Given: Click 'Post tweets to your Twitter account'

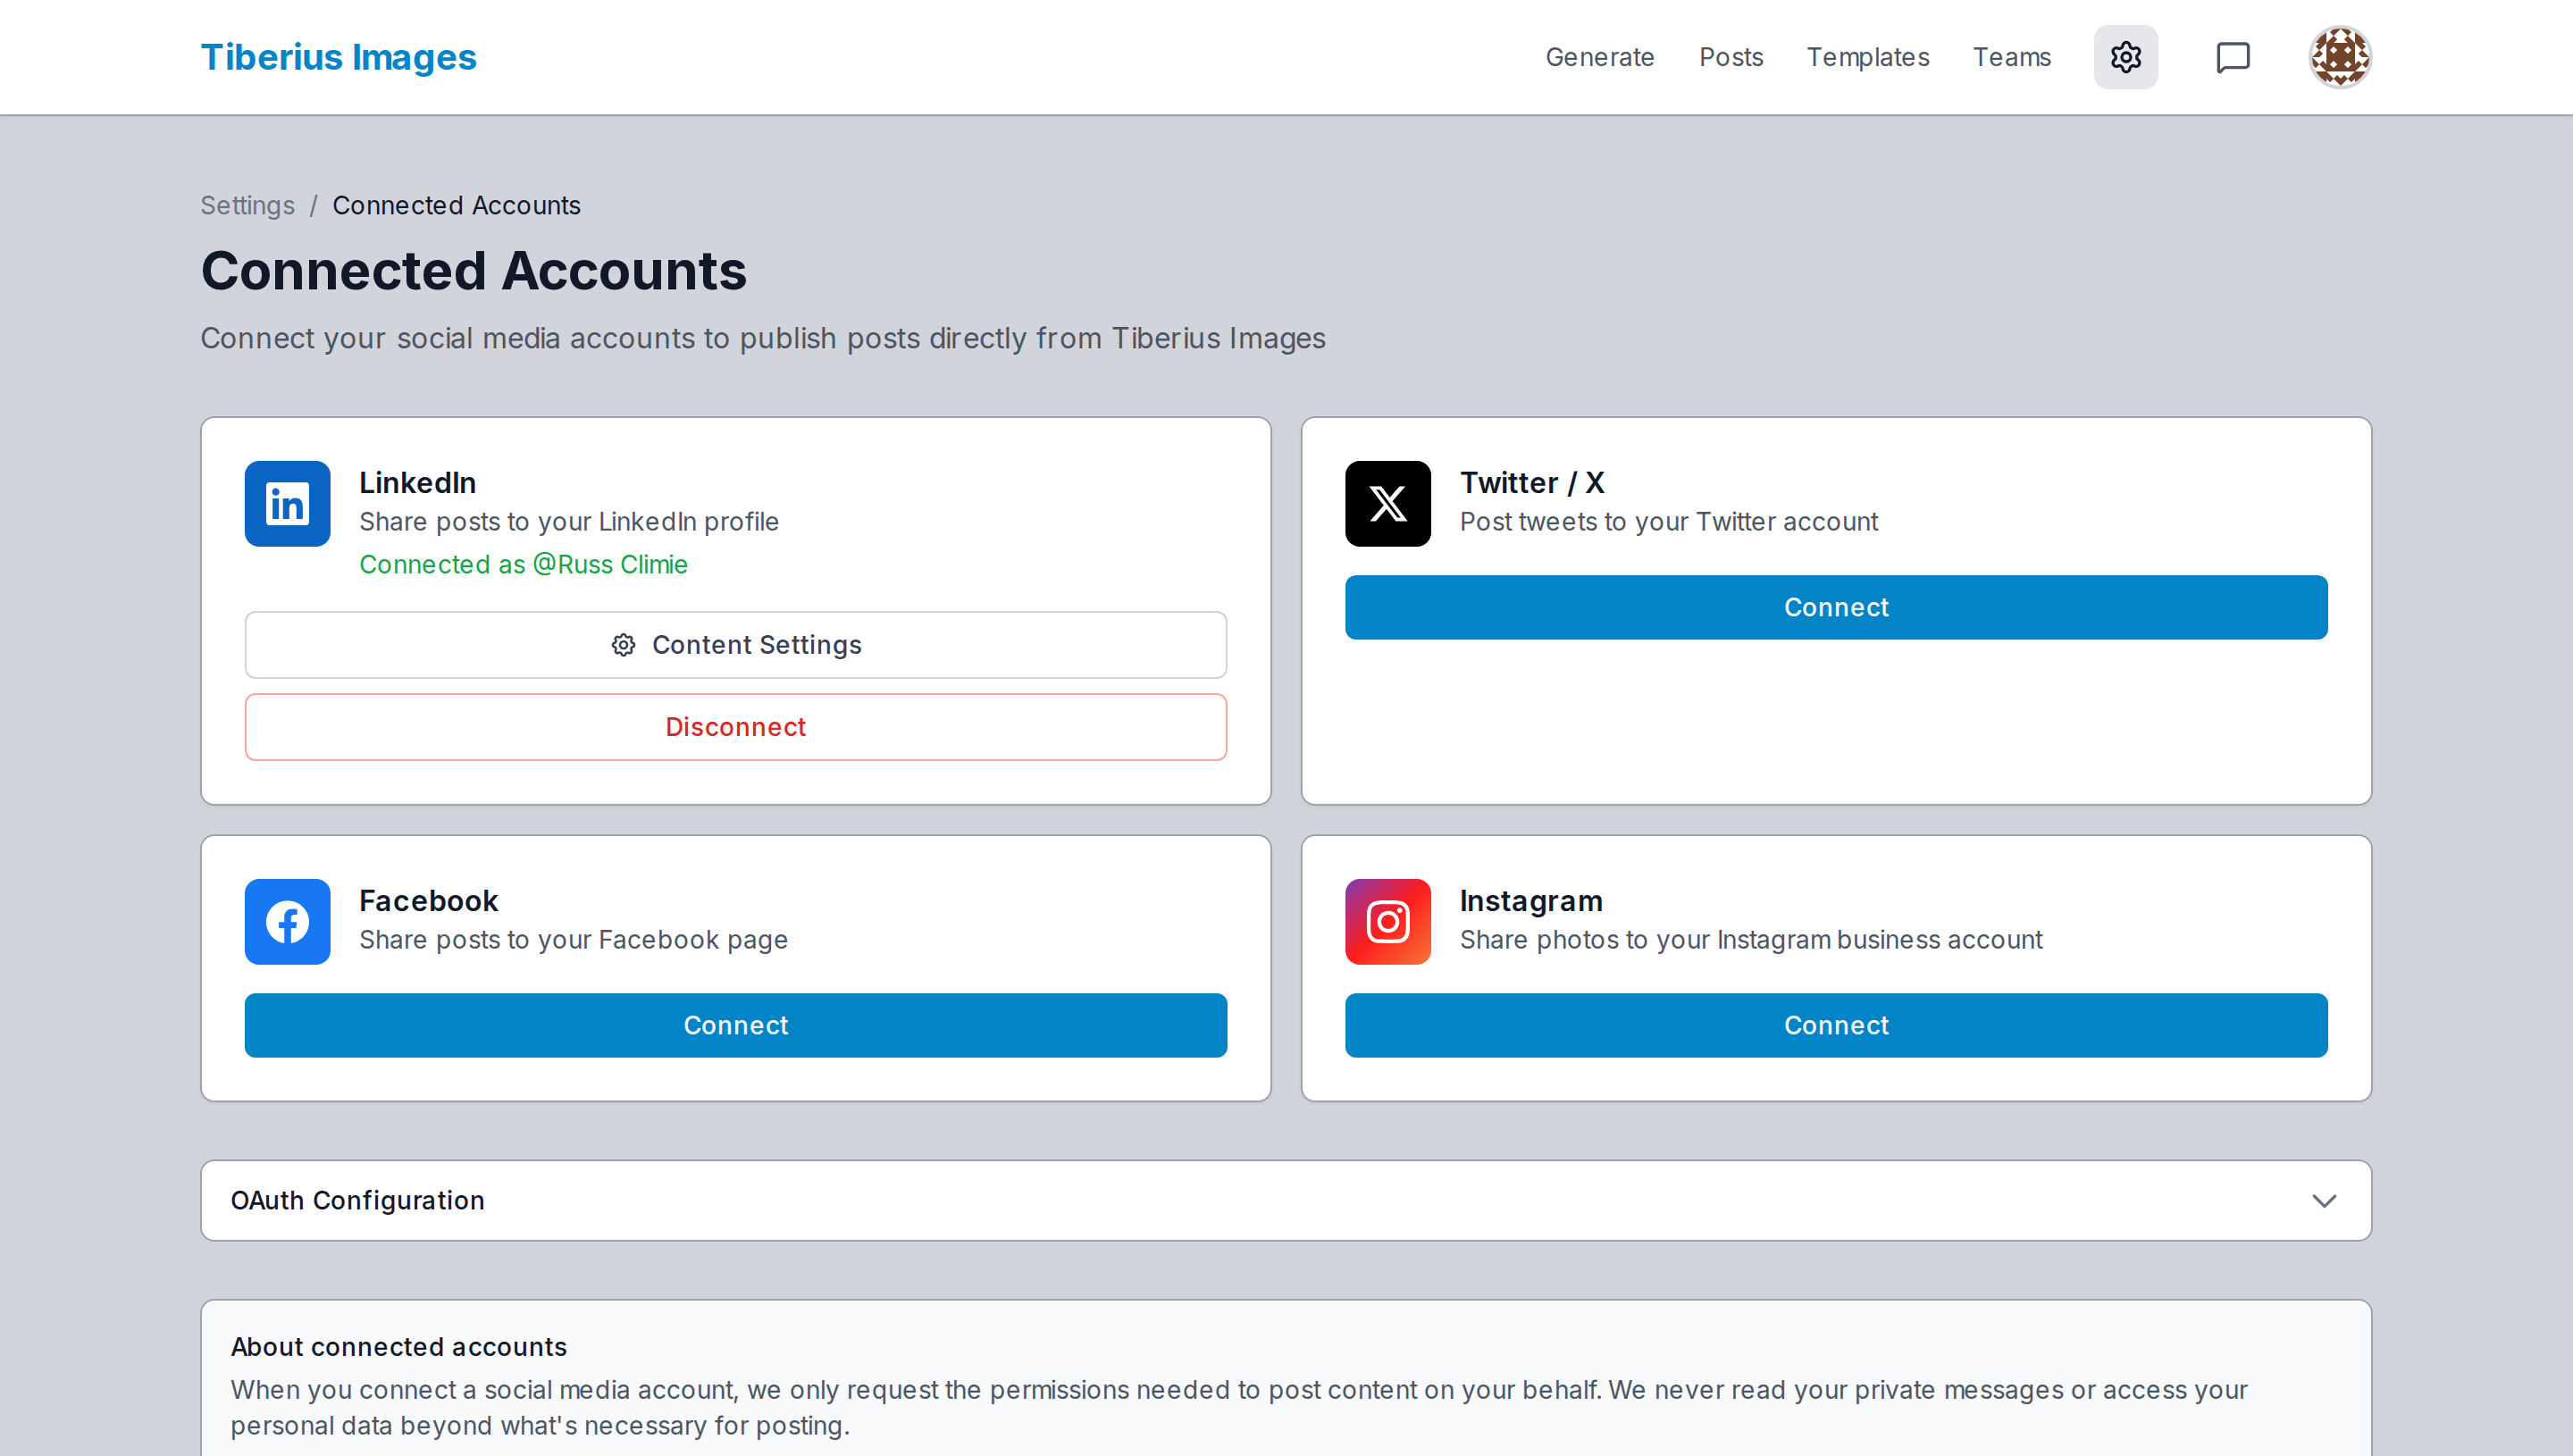Looking at the screenshot, I should click(x=1668, y=522).
